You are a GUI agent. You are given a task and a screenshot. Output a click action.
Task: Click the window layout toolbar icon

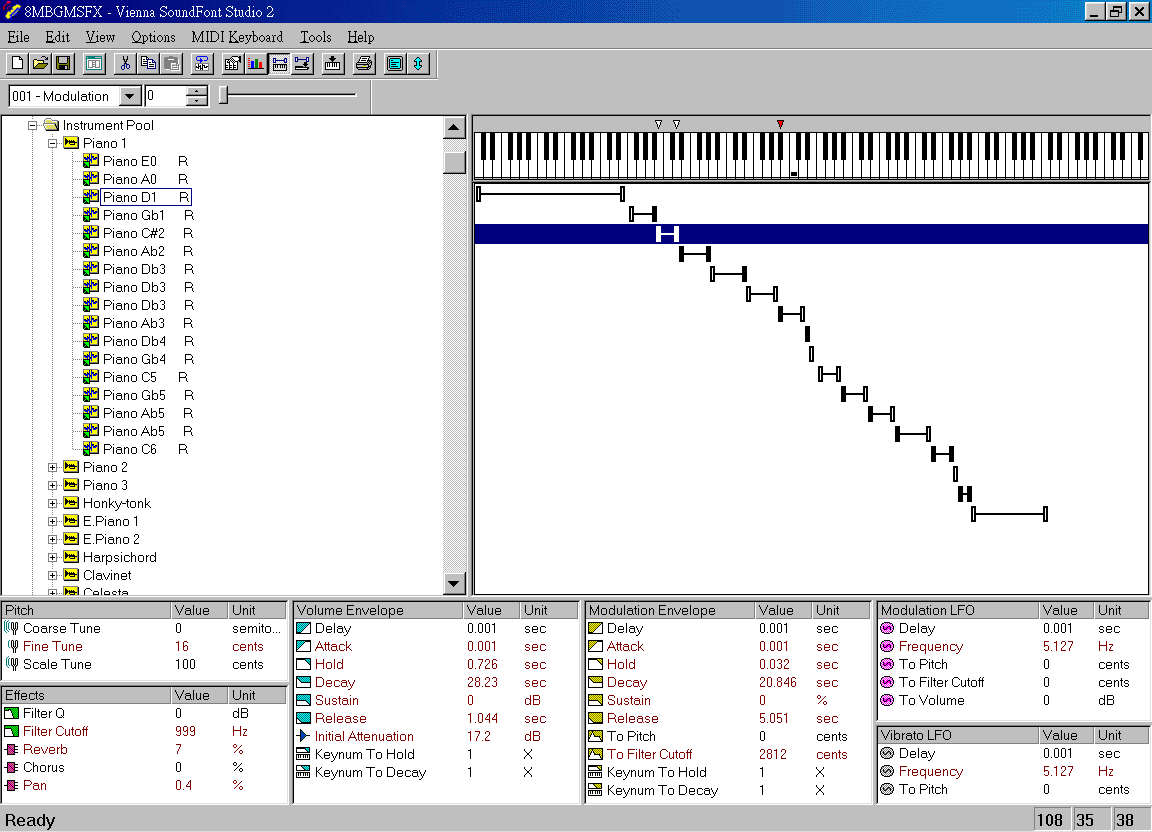(x=94, y=64)
